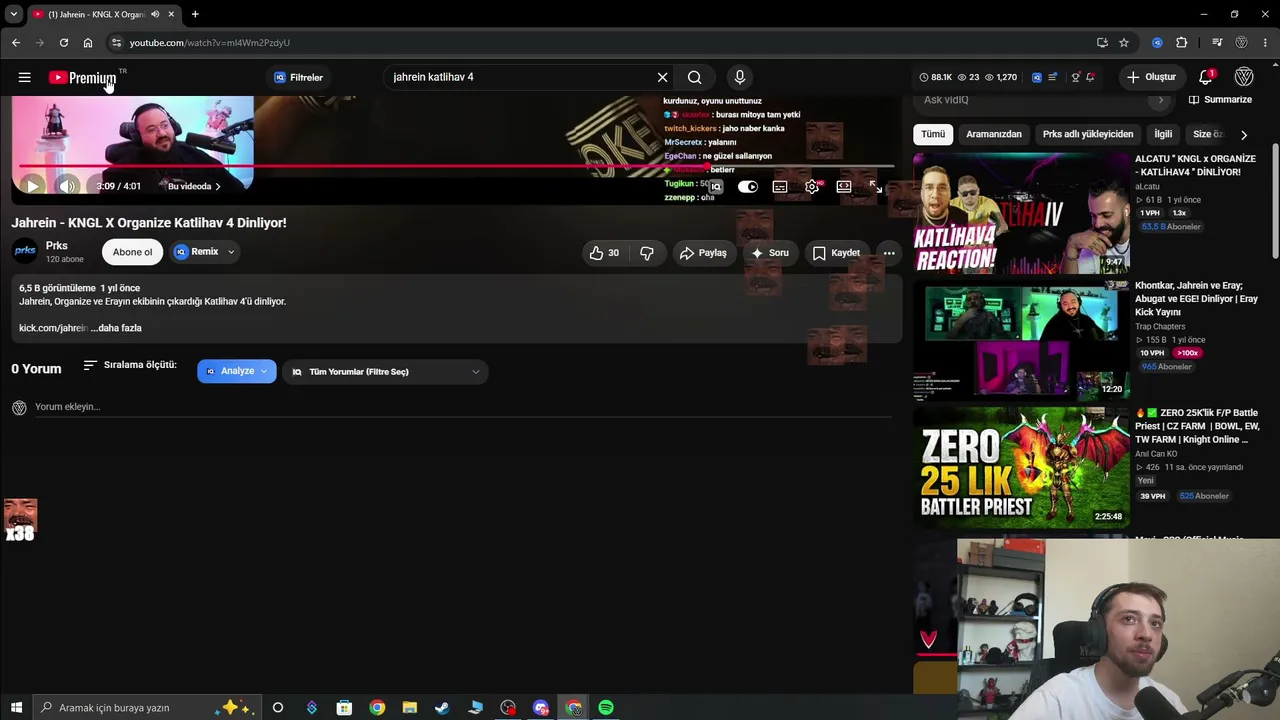Go to YouTube Premium home logo
This screenshot has height=720, width=1280.
[x=83, y=77]
